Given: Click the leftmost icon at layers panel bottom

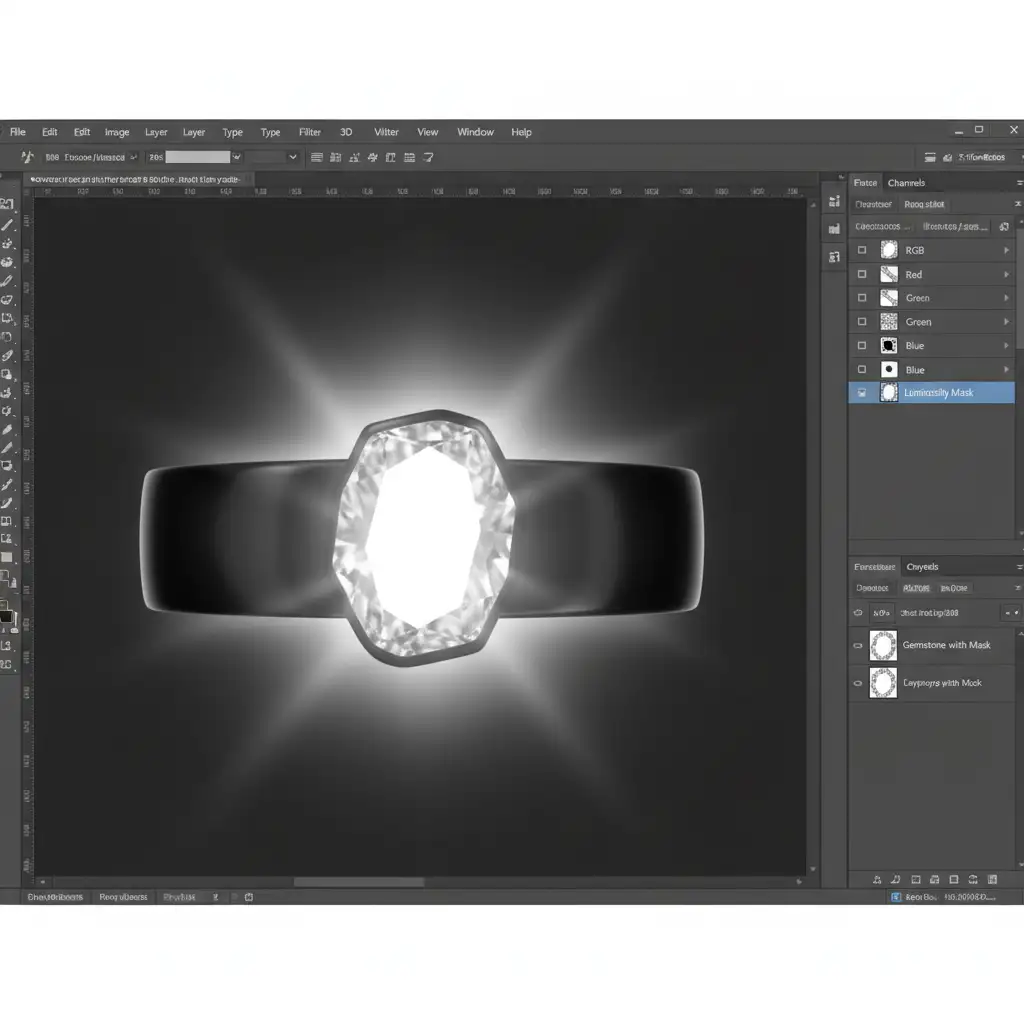Looking at the screenshot, I should (x=877, y=880).
